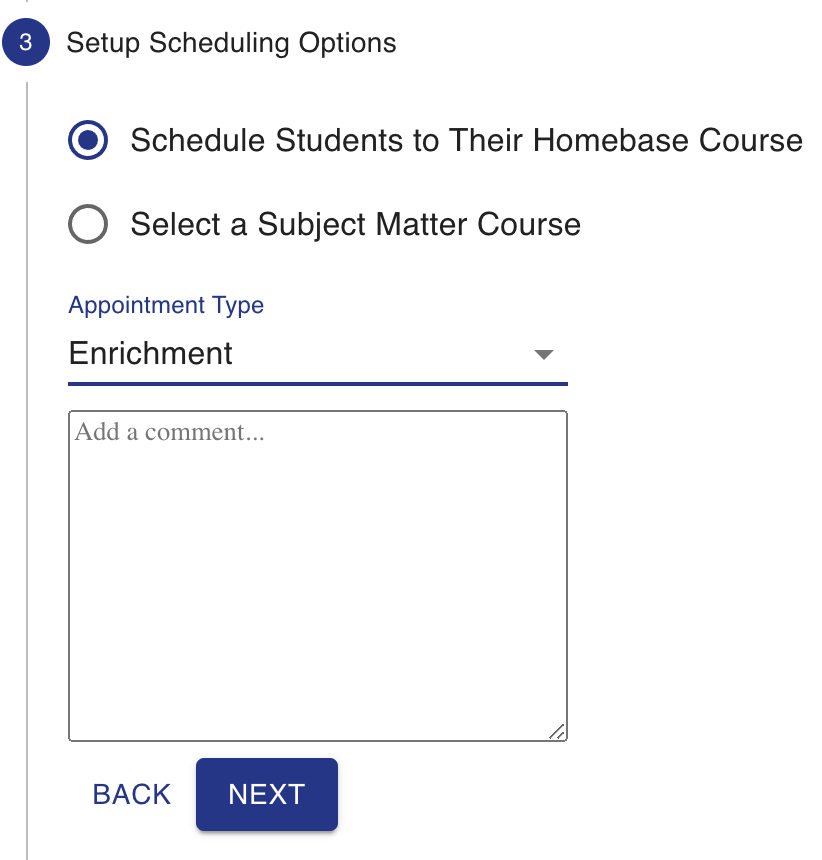
Task: Click the empty Subject Matter radio circle
Action: 88,224
